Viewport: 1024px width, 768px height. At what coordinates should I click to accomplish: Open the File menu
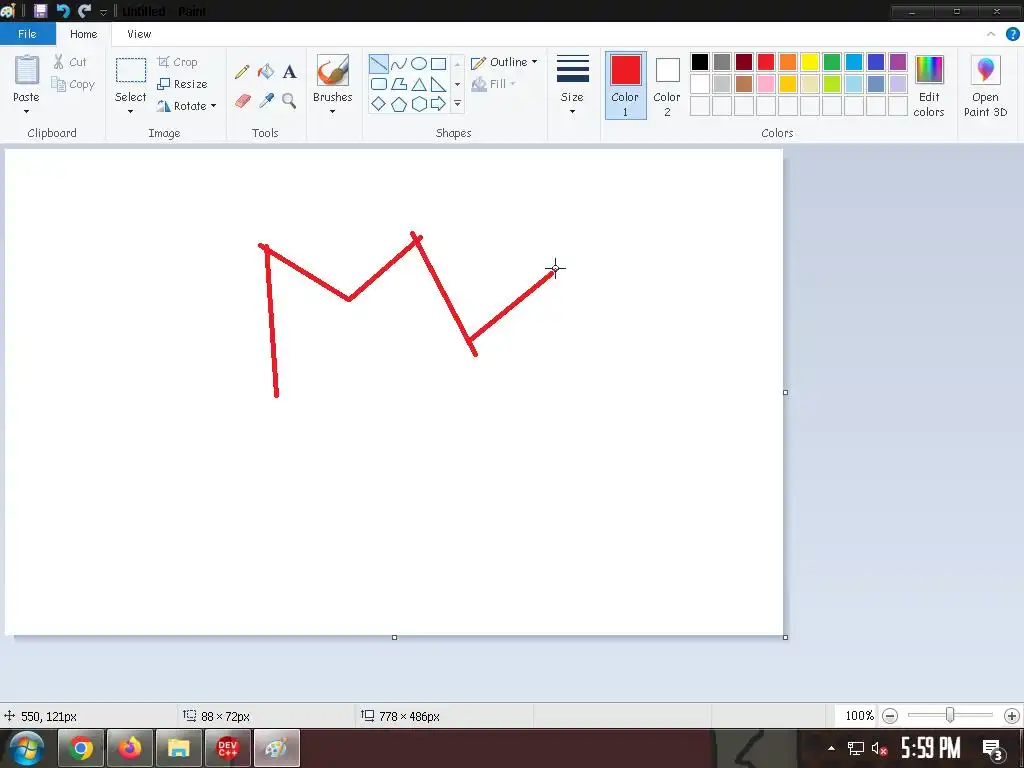coord(27,34)
